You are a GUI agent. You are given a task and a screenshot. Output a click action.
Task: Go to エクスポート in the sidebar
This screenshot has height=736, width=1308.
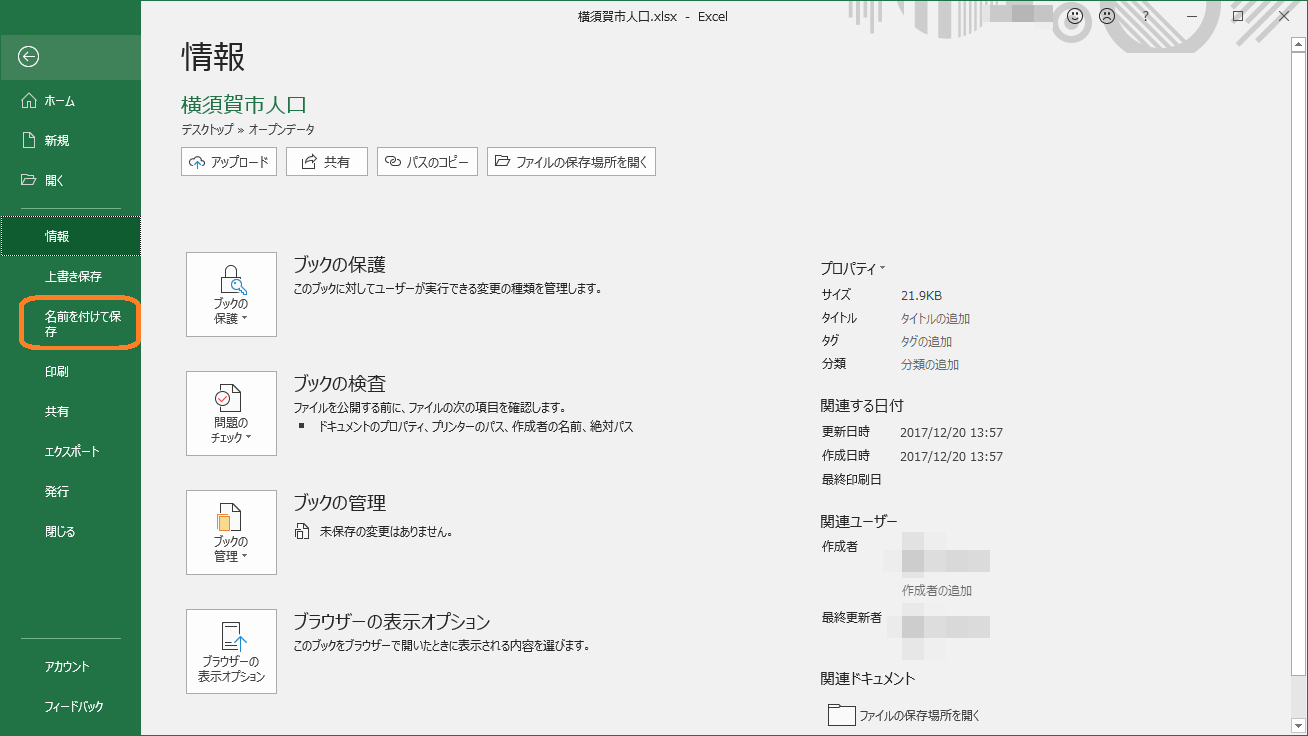72,452
